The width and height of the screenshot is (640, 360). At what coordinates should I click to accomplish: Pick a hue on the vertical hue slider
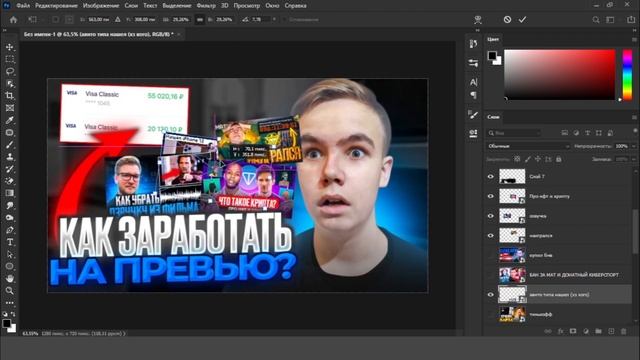point(627,75)
